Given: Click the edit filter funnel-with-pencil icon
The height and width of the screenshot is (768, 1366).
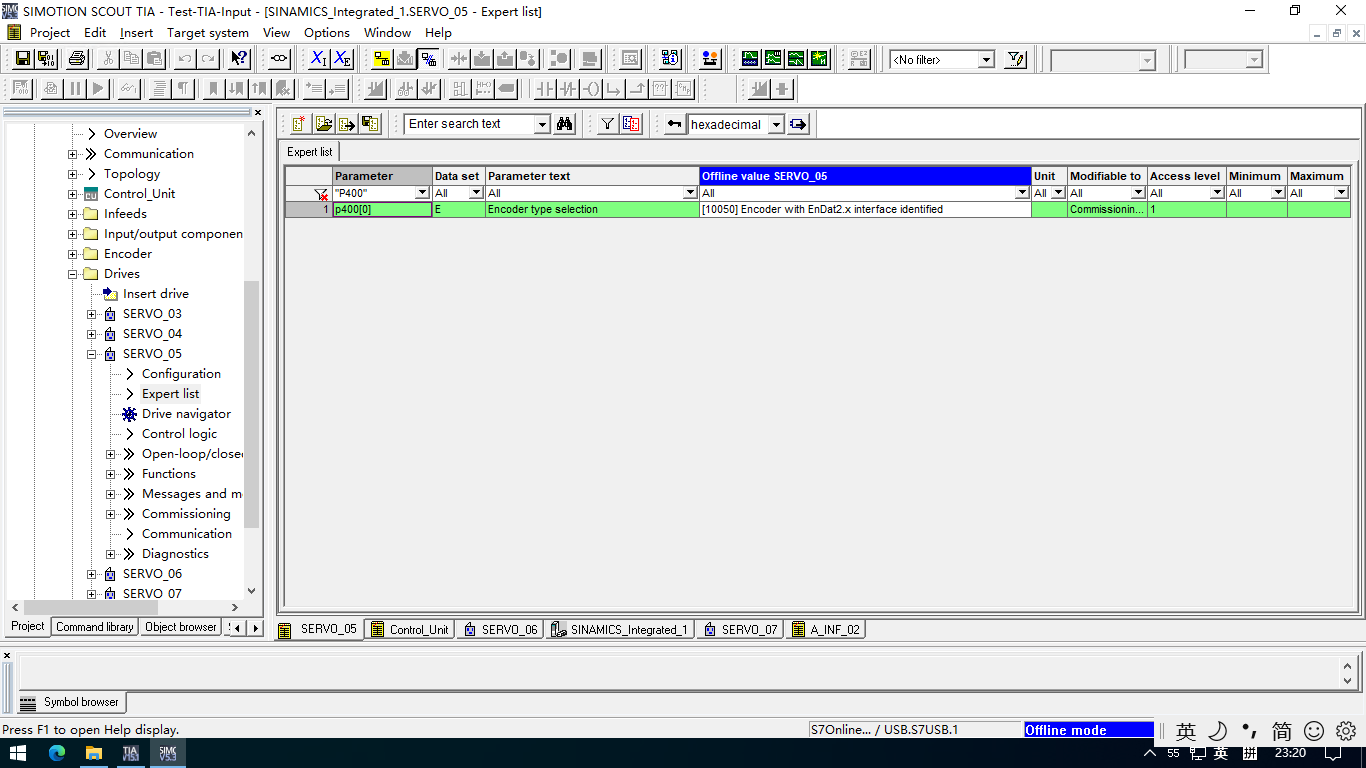Looking at the screenshot, I should 1016,59.
